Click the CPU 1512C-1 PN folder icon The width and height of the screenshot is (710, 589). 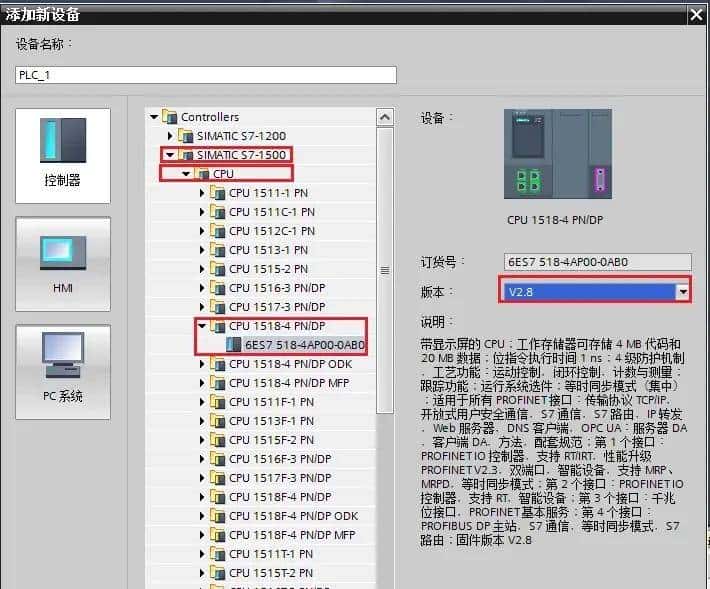coord(218,231)
